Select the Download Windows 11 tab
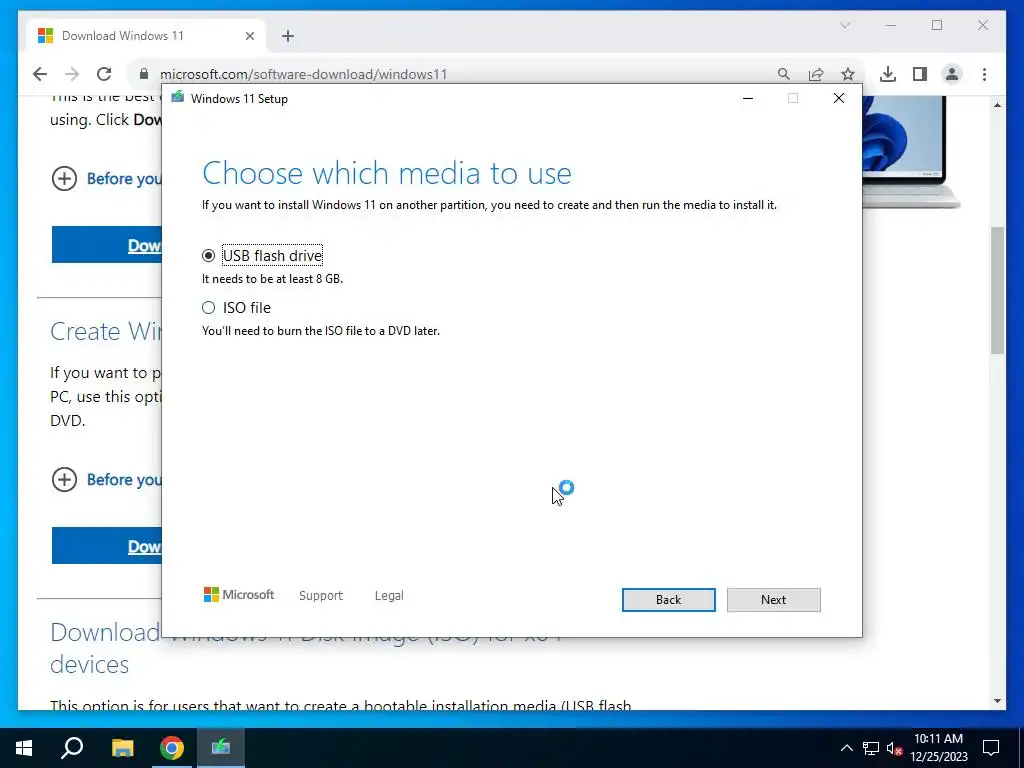The height and width of the screenshot is (768, 1024). point(147,35)
